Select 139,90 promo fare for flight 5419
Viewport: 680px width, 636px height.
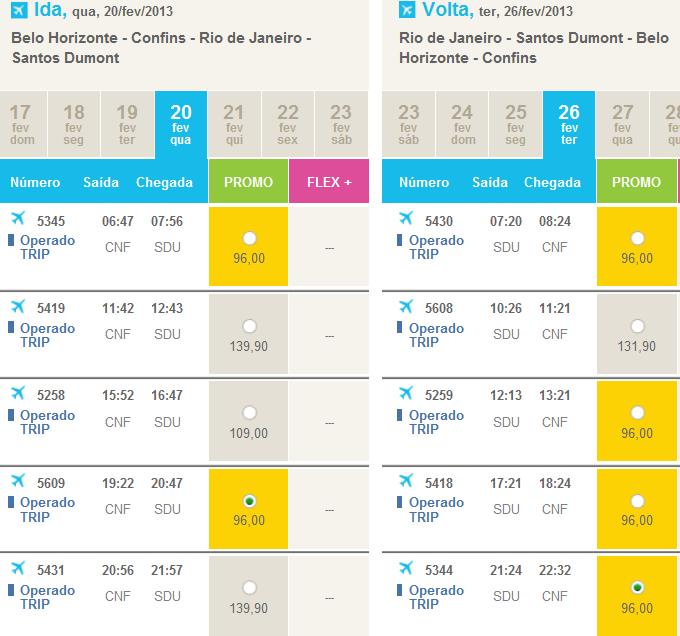click(248, 326)
